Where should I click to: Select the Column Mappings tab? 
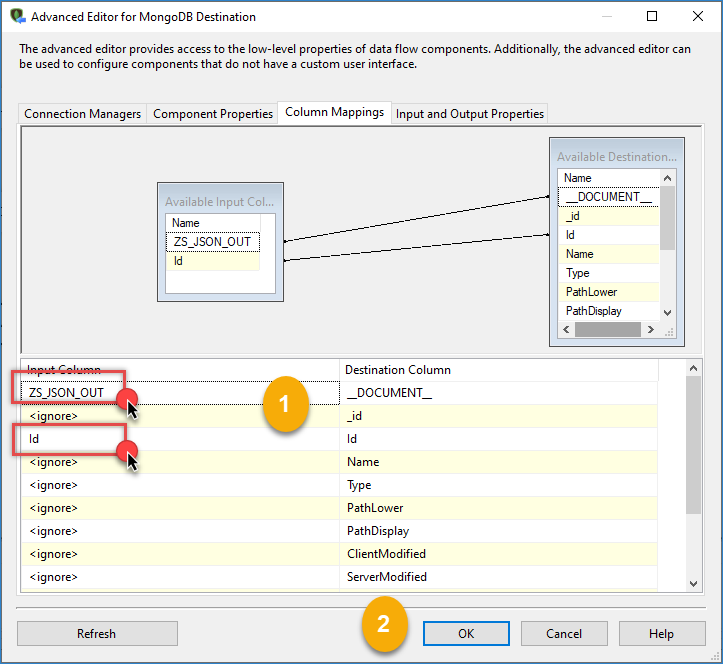[x=334, y=112]
